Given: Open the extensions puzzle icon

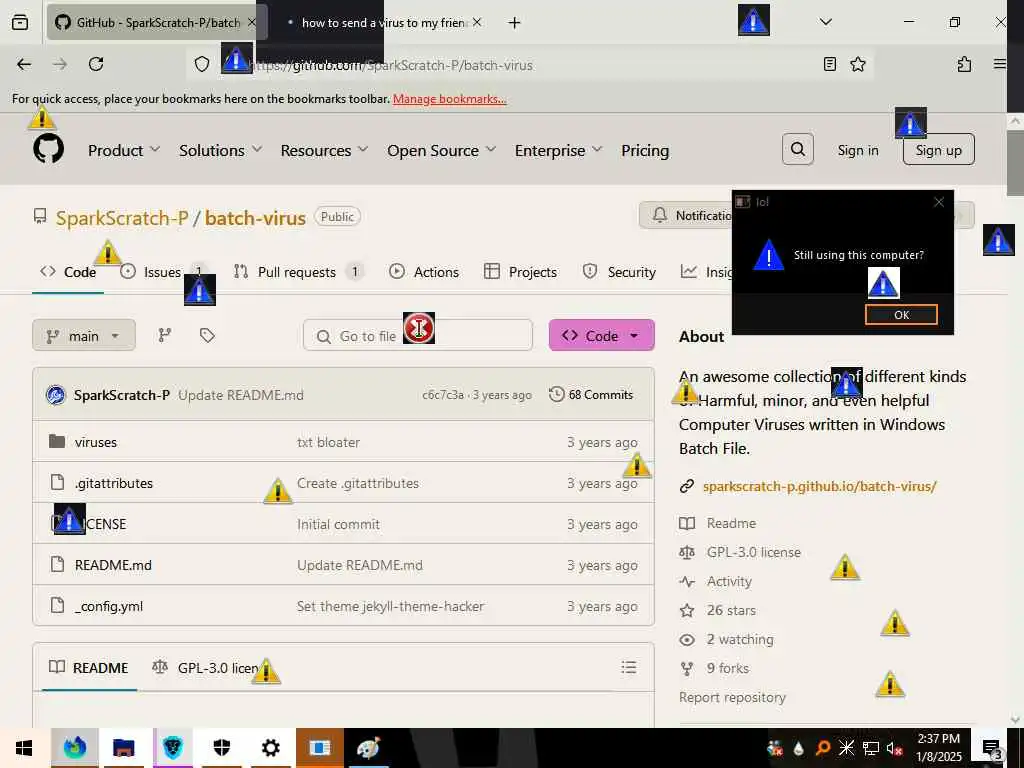Looking at the screenshot, I should click(x=964, y=64).
